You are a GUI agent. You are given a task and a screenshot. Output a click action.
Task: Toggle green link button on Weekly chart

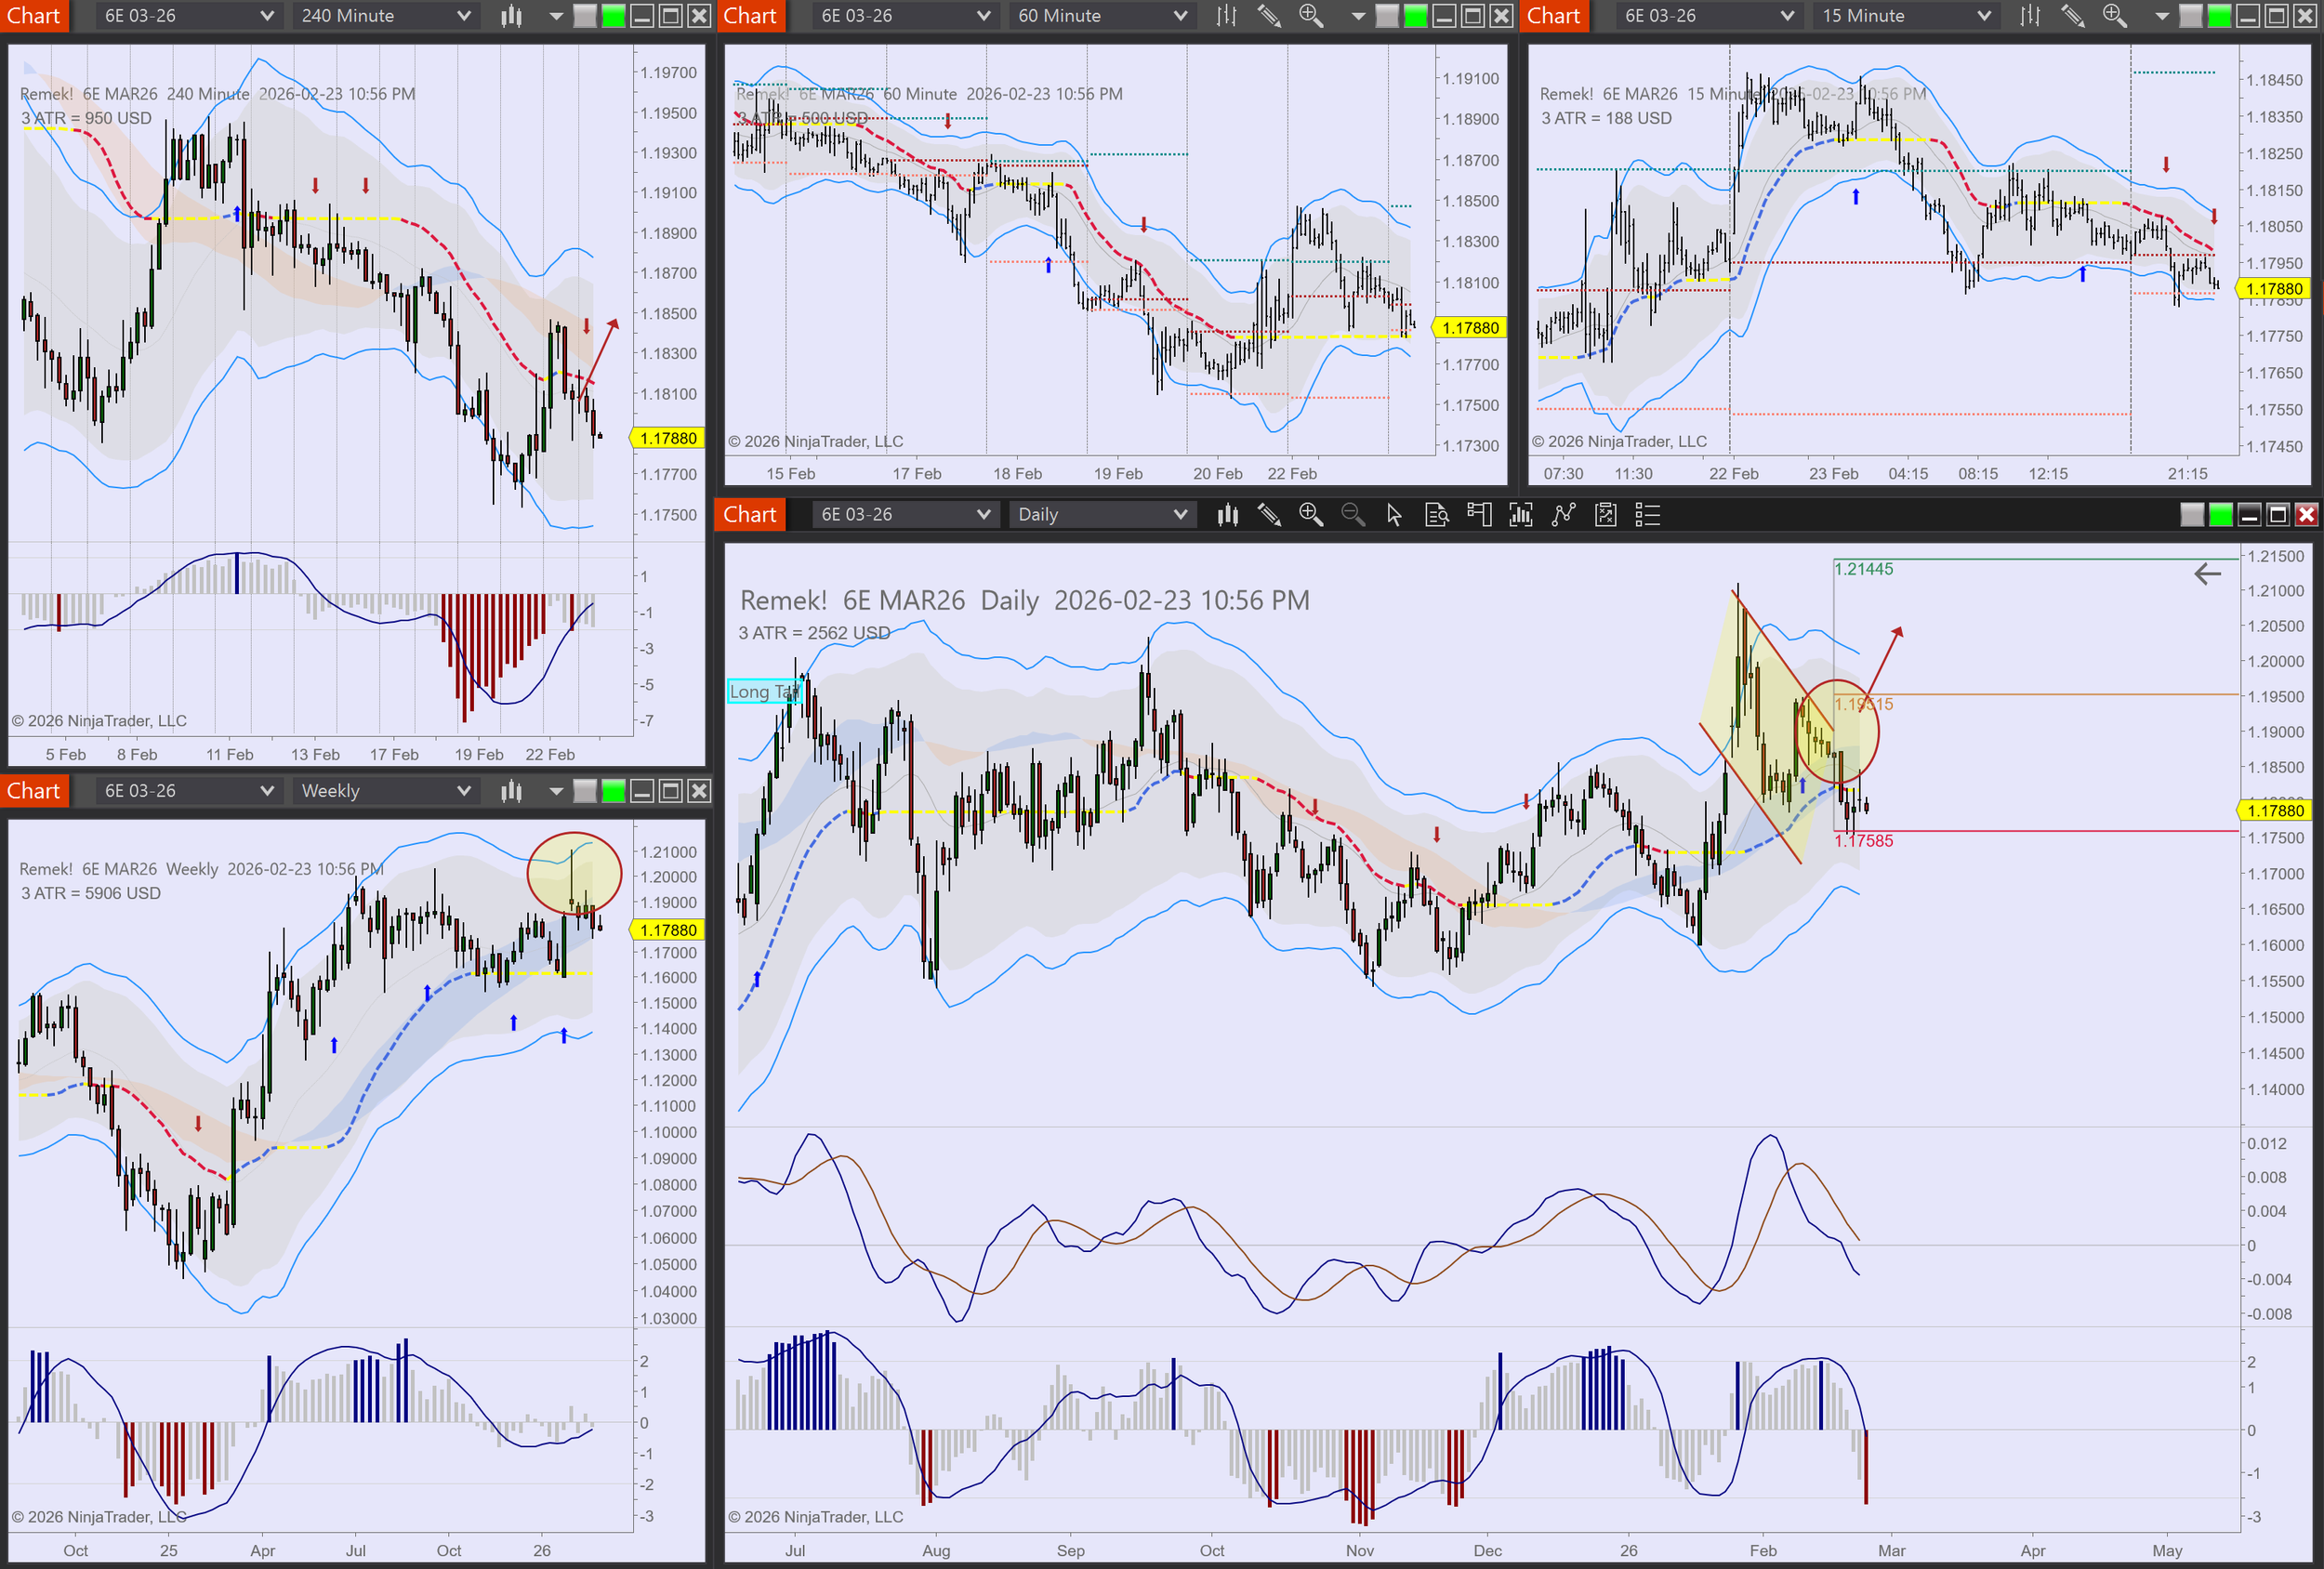(x=613, y=791)
